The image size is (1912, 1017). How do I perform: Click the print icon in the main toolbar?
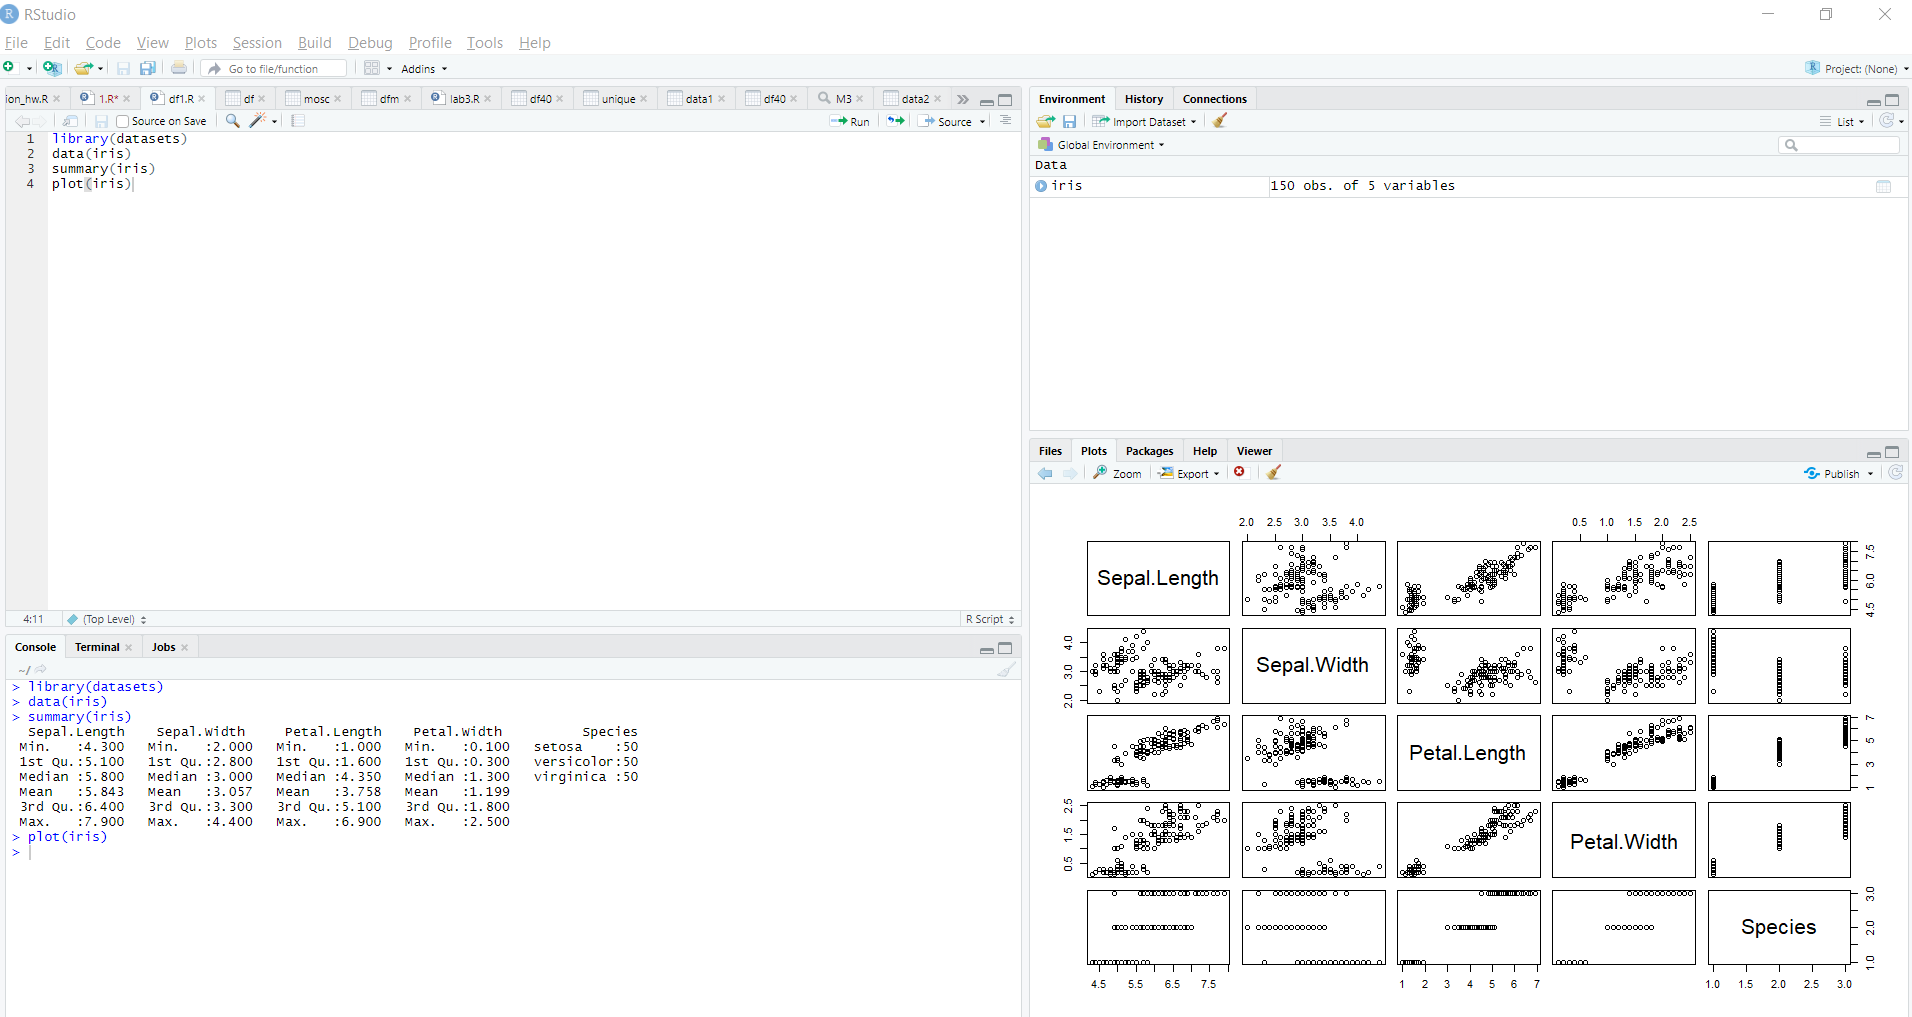(179, 68)
